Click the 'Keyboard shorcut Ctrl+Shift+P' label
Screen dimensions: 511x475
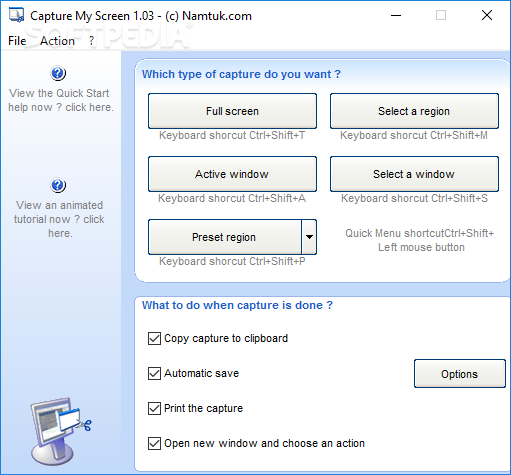pos(232,261)
